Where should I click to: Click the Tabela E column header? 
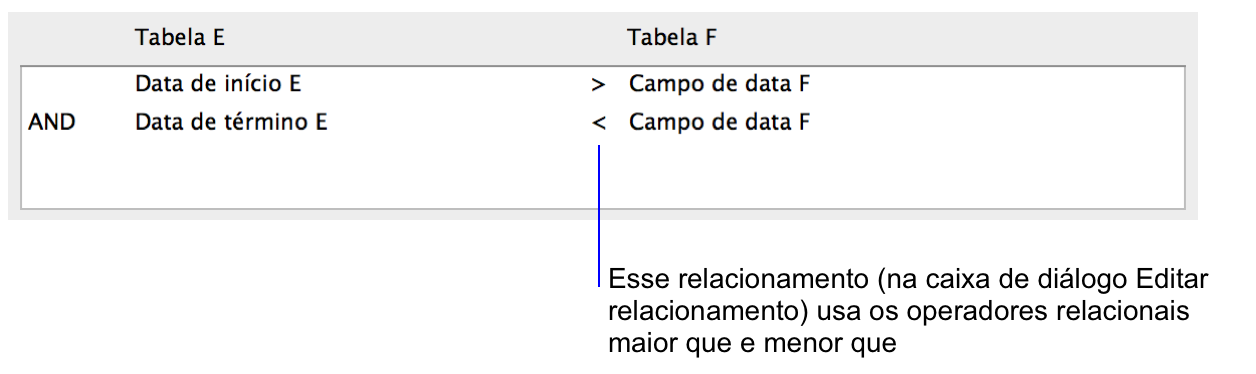tap(180, 38)
